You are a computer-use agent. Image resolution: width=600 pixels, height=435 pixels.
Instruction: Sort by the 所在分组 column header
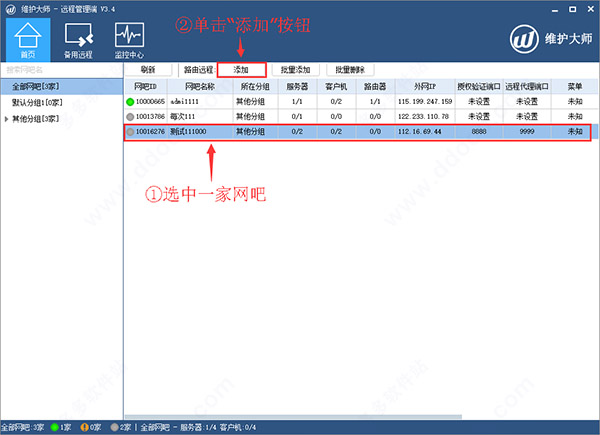[x=255, y=86]
